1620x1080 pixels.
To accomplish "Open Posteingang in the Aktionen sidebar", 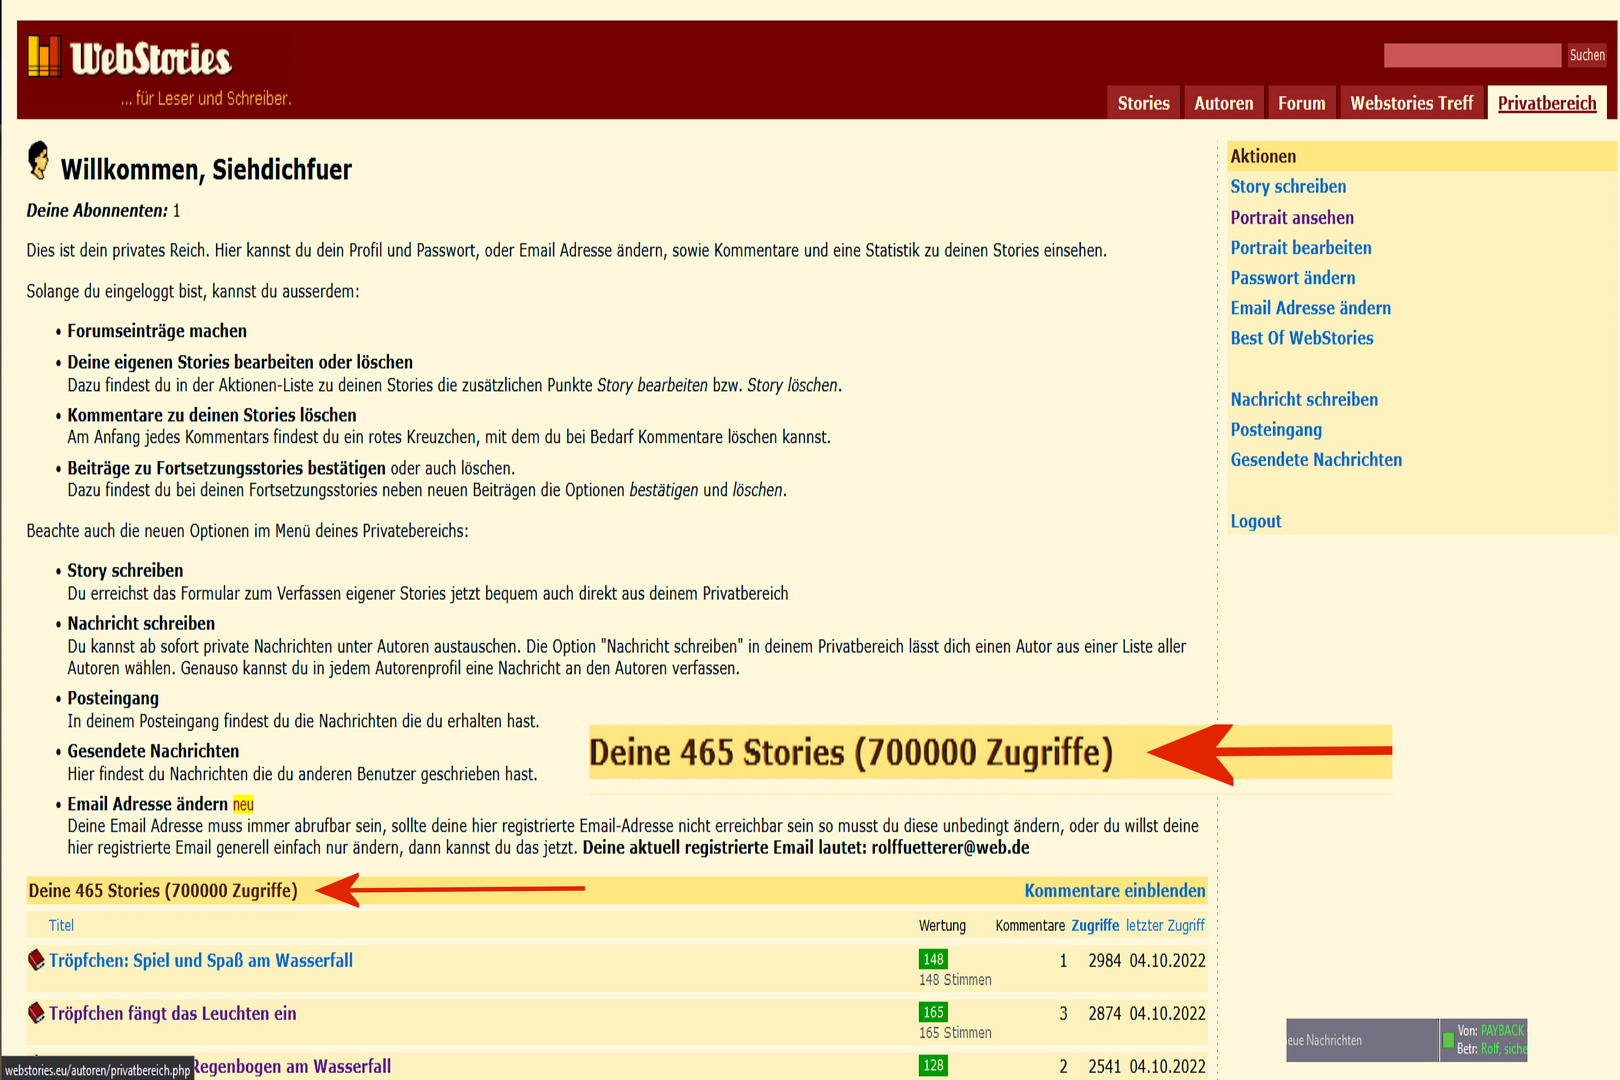I will [x=1276, y=429].
